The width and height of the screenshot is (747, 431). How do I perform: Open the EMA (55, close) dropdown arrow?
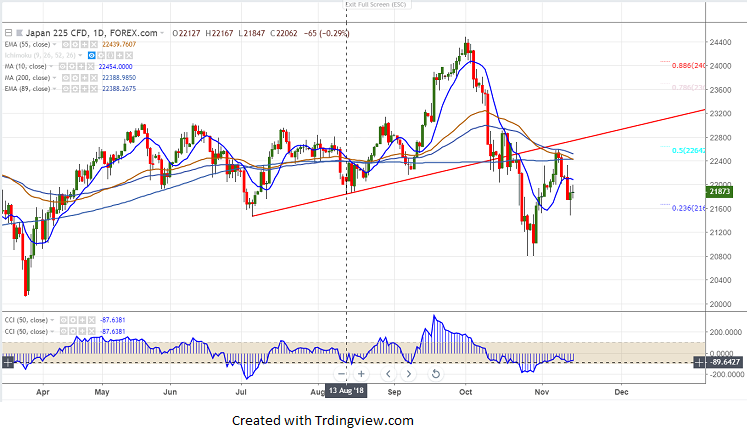pyautogui.click(x=54, y=44)
